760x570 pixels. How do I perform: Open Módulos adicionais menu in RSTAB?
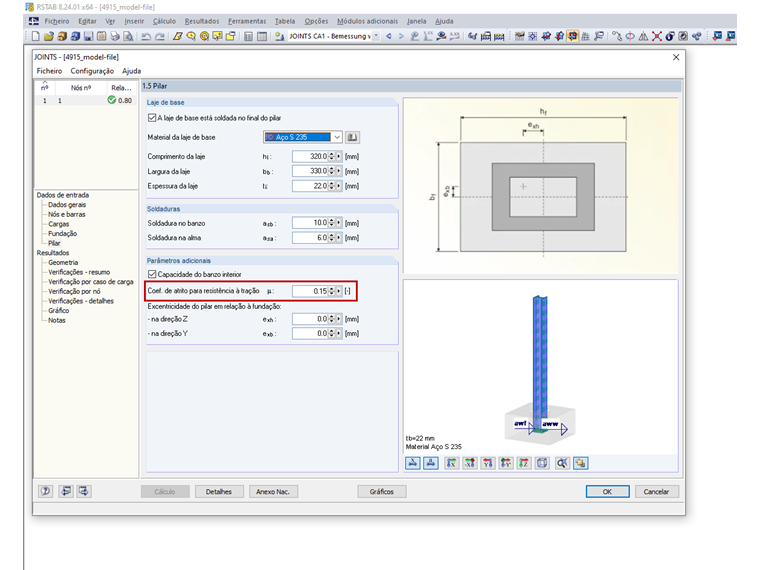[367, 21]
